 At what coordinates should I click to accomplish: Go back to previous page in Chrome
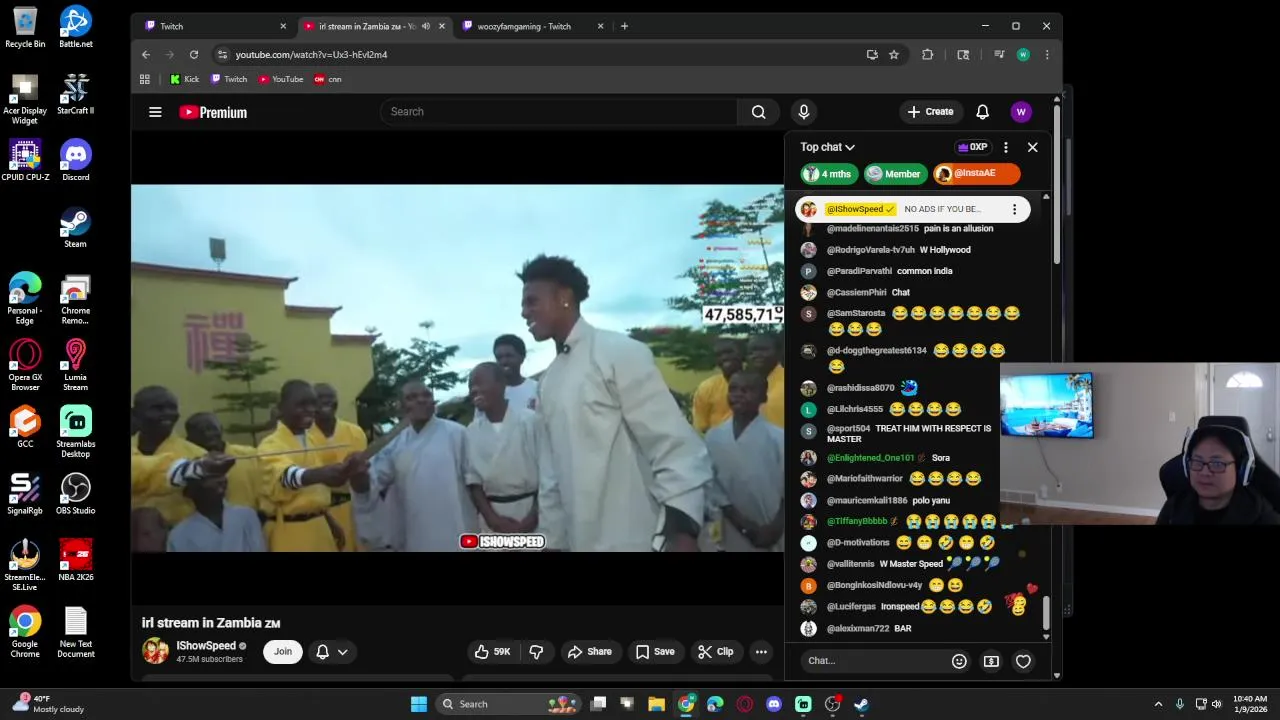click(146, 55)
